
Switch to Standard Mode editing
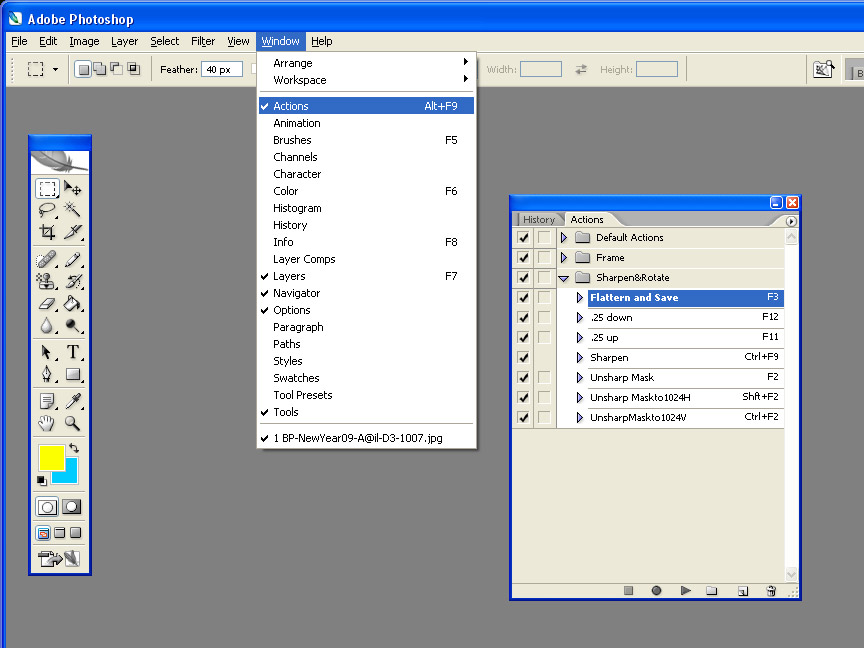click(x=47, y=507)
